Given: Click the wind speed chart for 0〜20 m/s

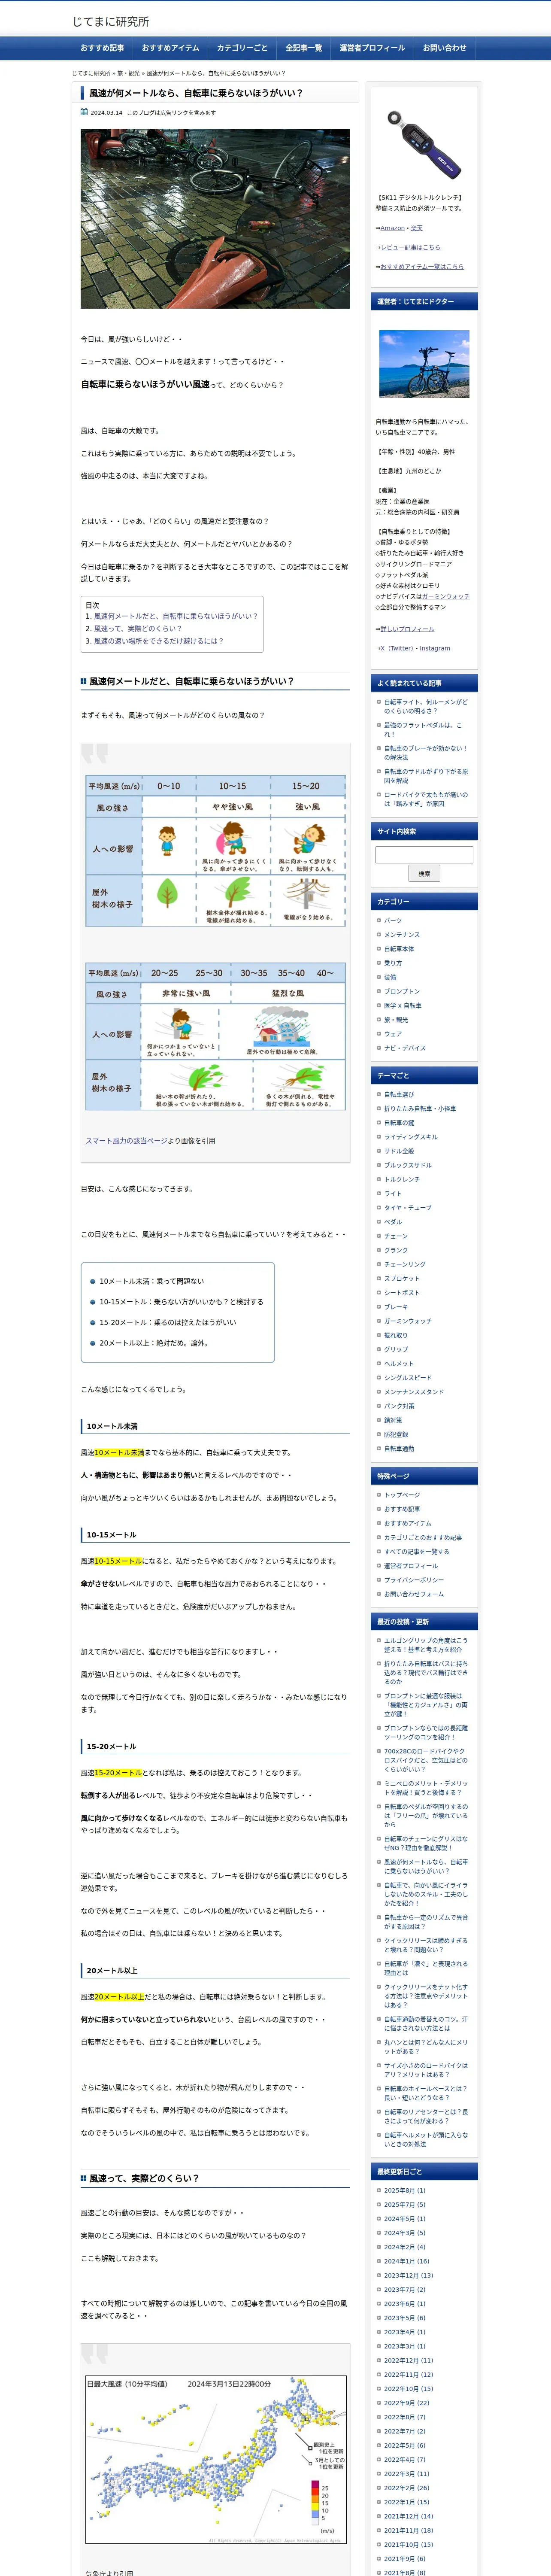Looking at the screenshot, I should tap(215, 851).
